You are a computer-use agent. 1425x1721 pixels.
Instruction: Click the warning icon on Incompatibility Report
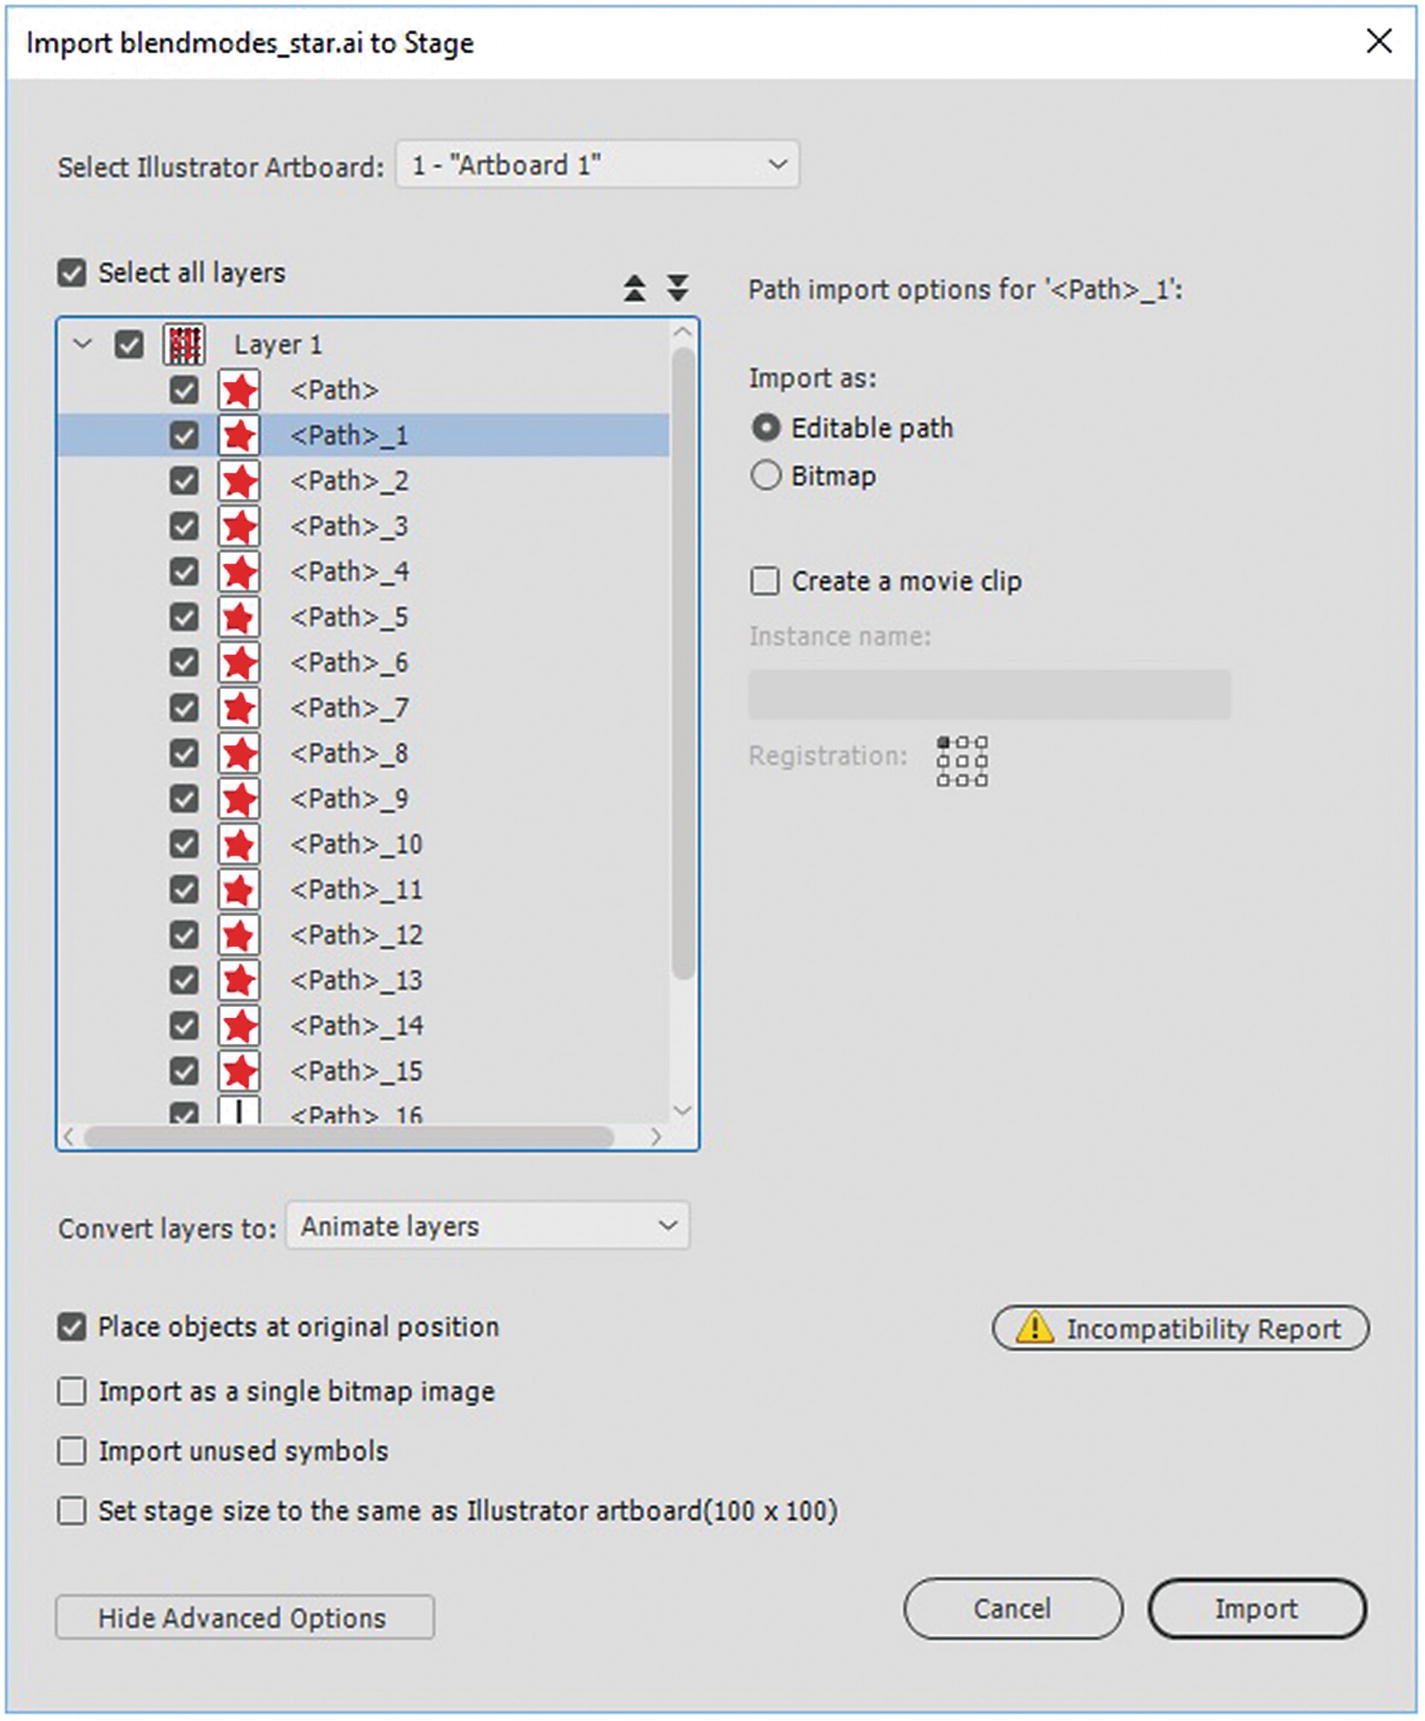coord(1034,1328)
